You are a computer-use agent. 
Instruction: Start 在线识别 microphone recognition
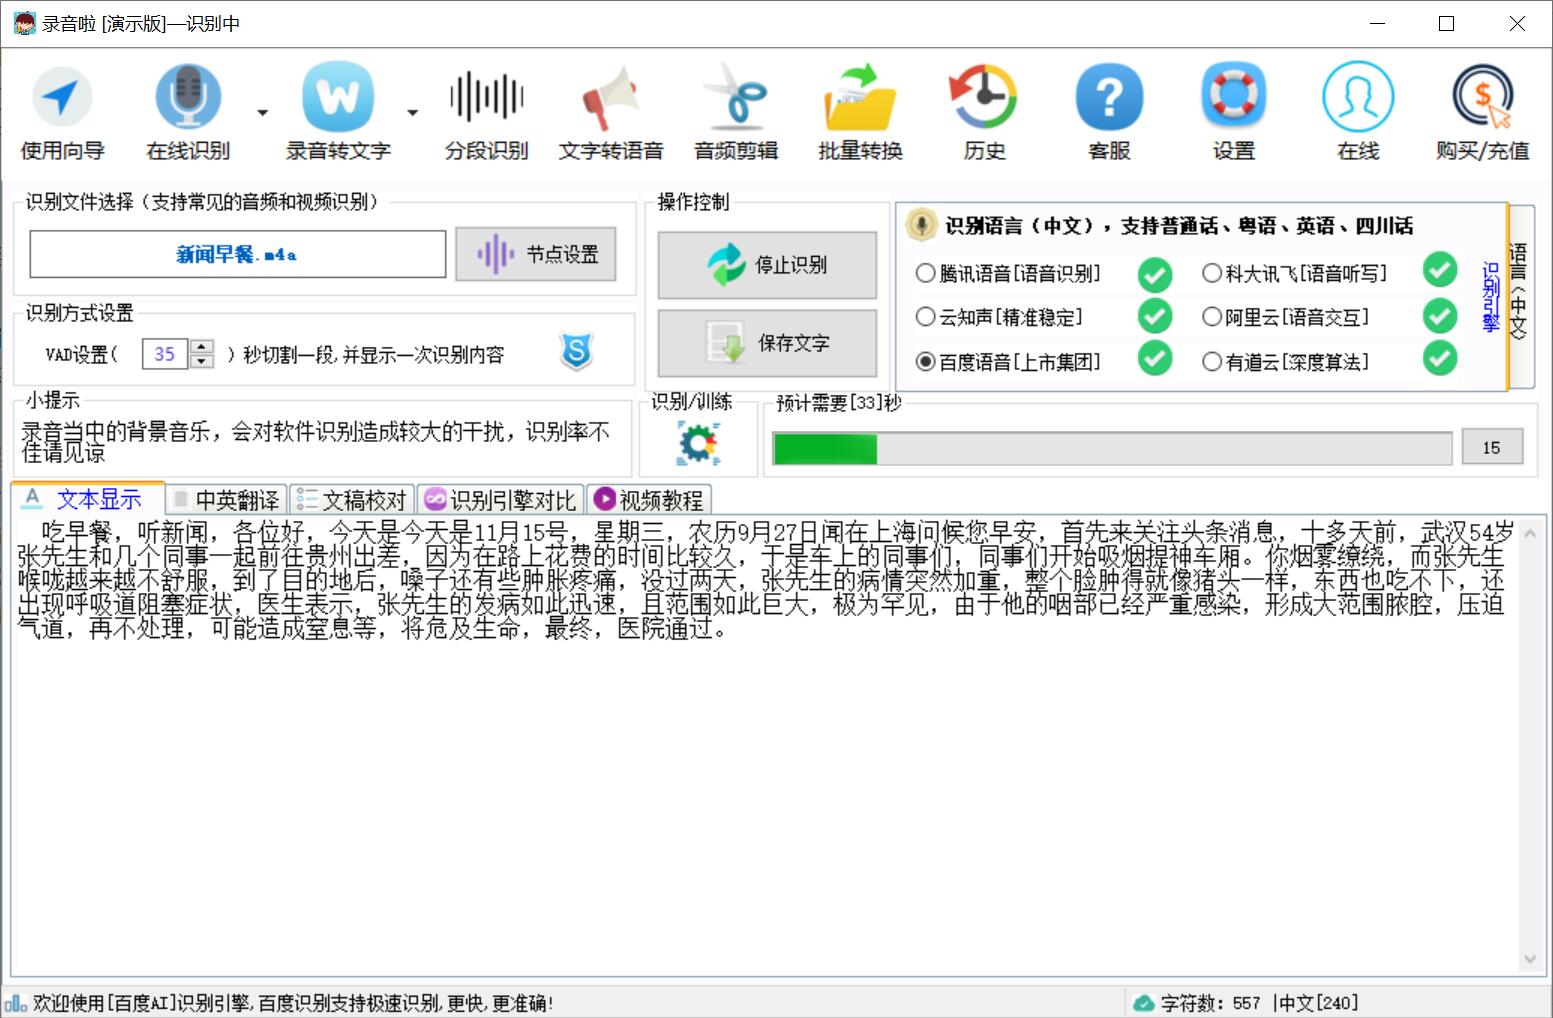[188, 112]
